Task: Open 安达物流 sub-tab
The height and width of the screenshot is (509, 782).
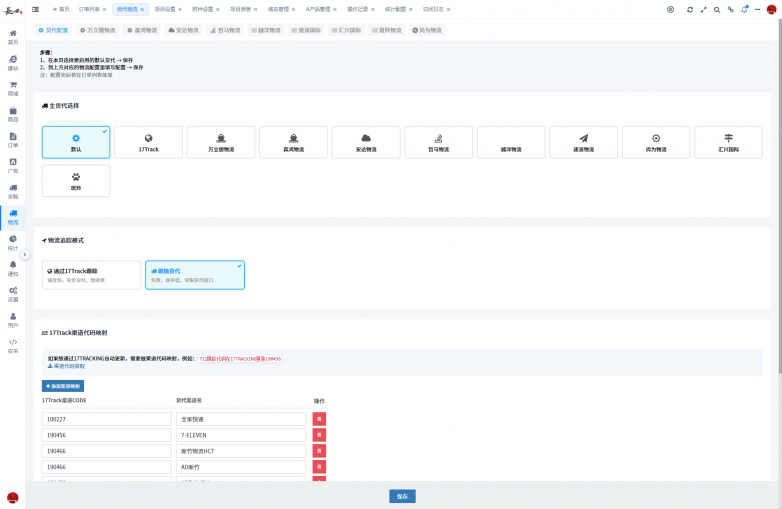Action: 184,30
